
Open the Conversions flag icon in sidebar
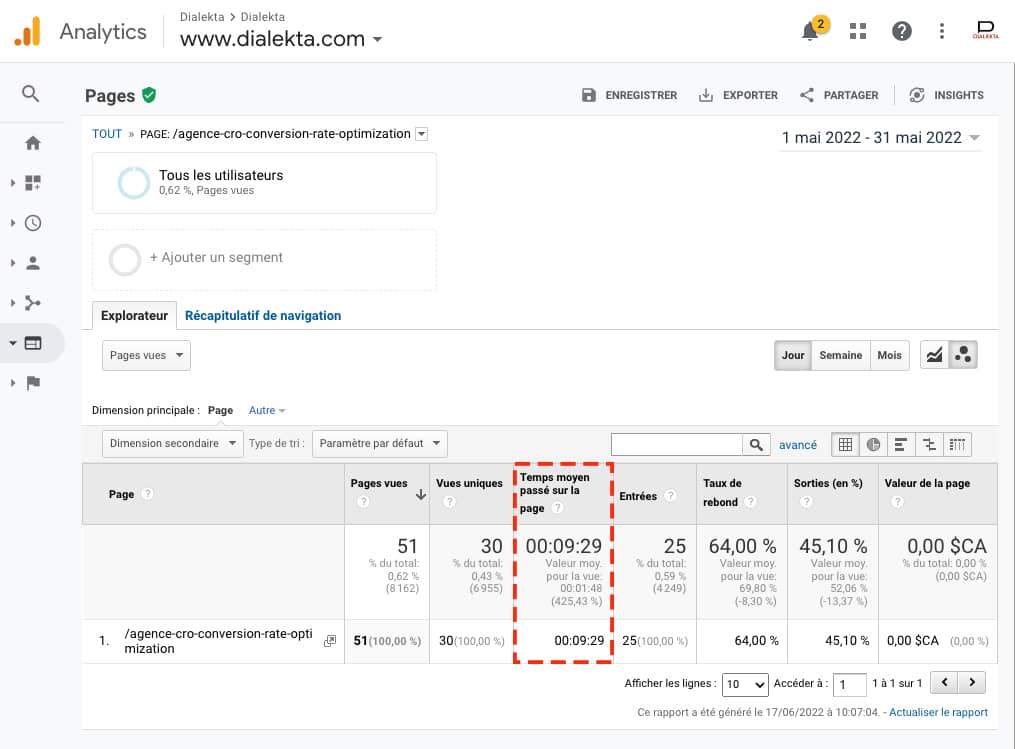(31, 382)
